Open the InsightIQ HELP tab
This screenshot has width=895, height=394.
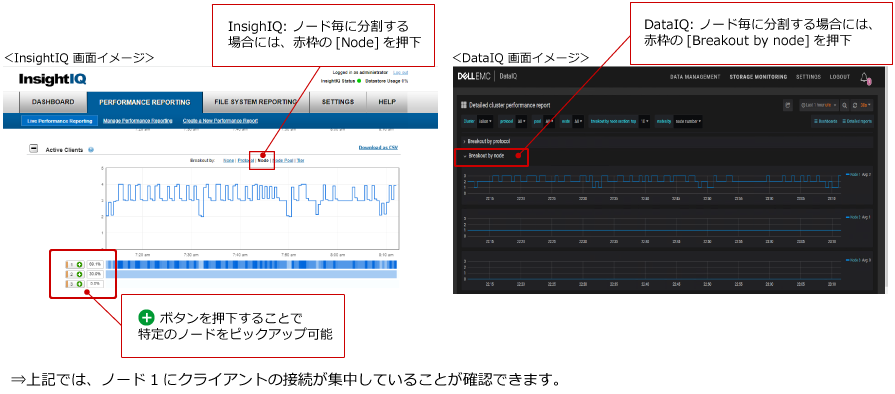tap(387, 102)
